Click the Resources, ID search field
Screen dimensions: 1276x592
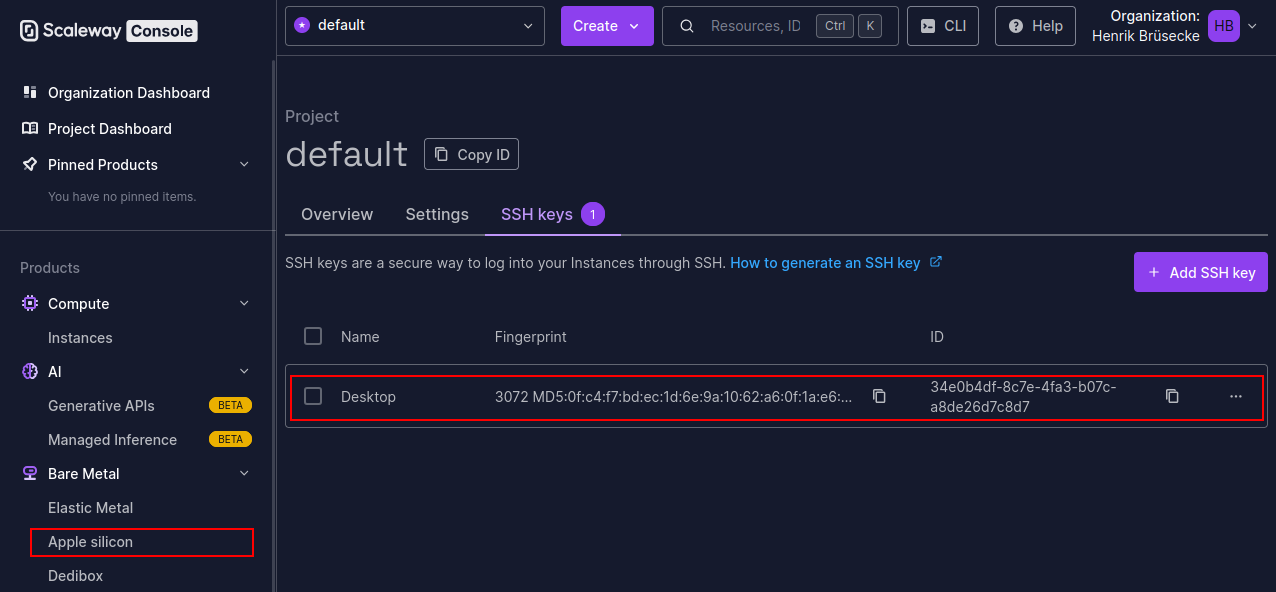[x=780, y=26]
